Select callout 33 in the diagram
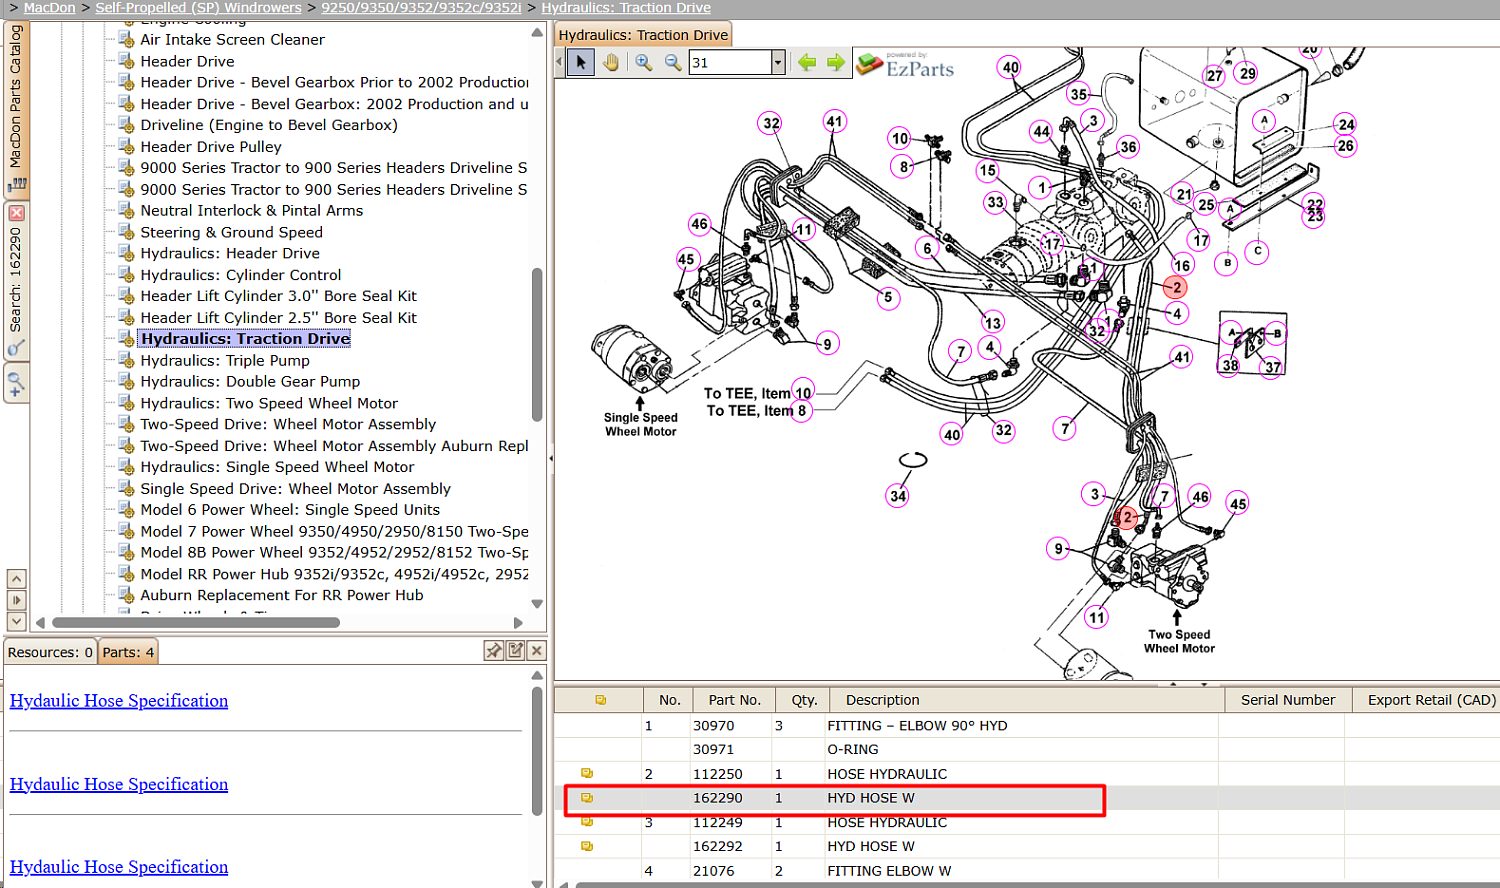Viewport: 1500px width, 888px height. coord(995,202)
